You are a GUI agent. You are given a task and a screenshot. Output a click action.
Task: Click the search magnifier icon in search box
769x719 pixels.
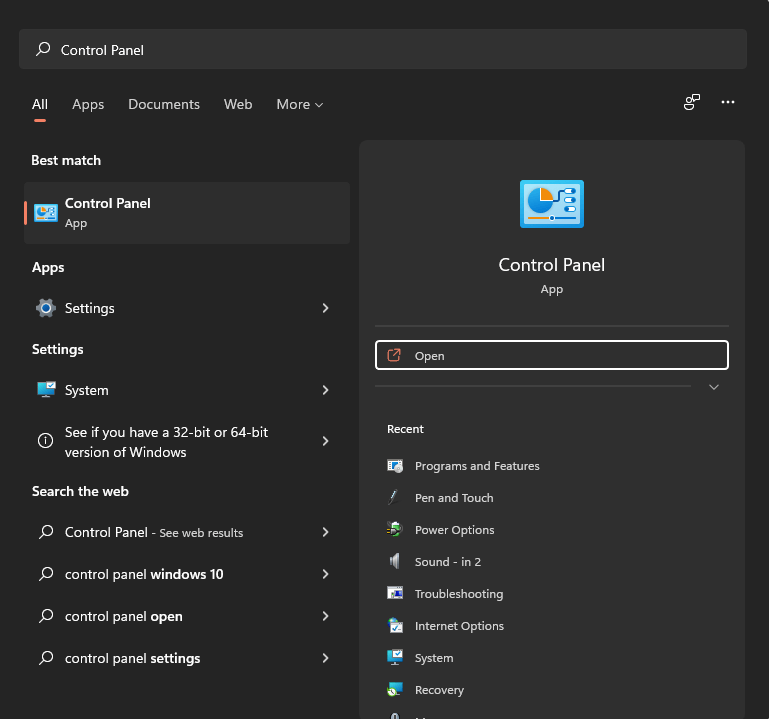click(x=43, y=49)
